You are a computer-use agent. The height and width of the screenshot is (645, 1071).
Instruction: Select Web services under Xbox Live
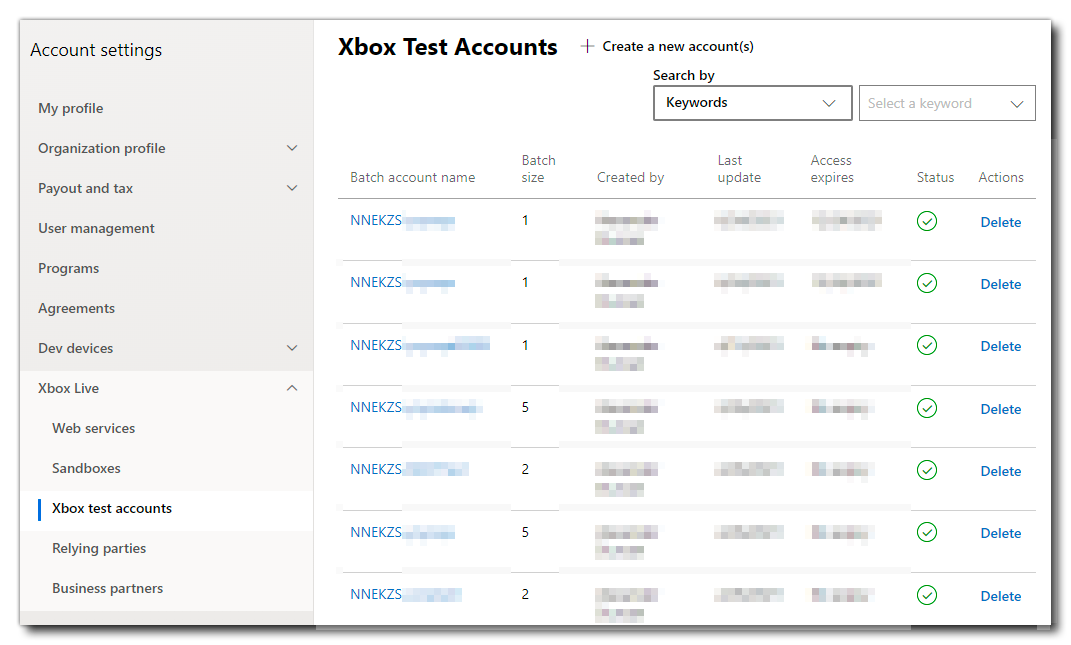coord(94,428)
